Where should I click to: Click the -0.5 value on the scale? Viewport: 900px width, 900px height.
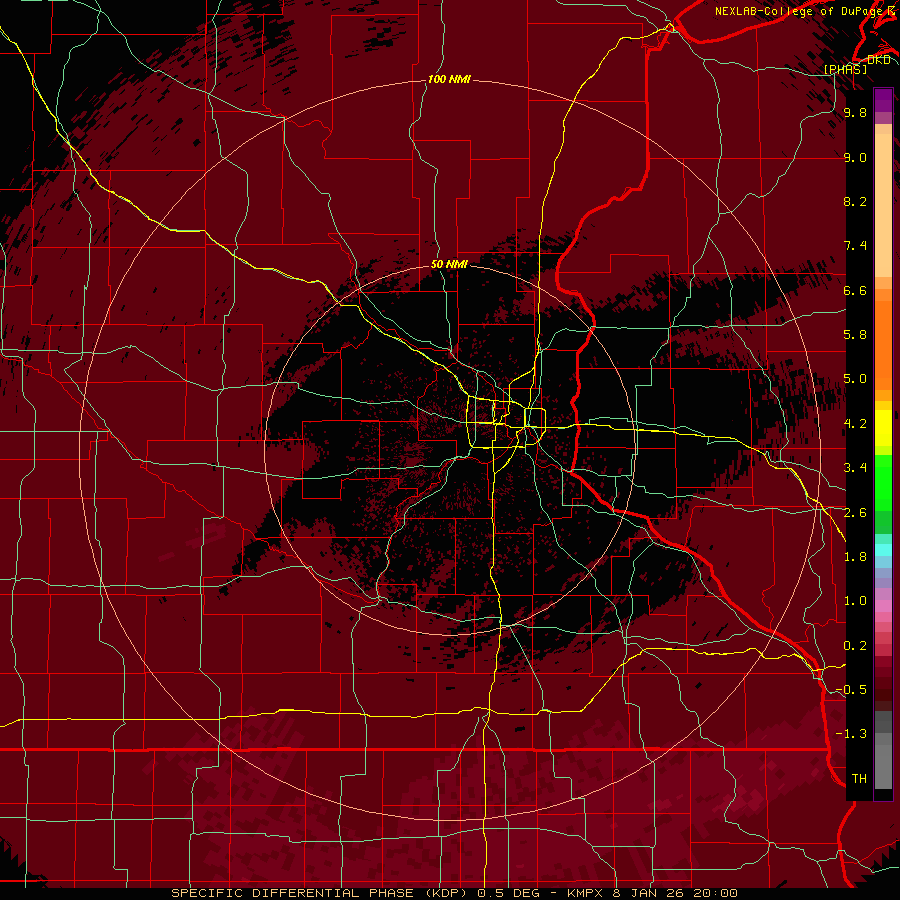pyautogui.click(x=851, y=690)
